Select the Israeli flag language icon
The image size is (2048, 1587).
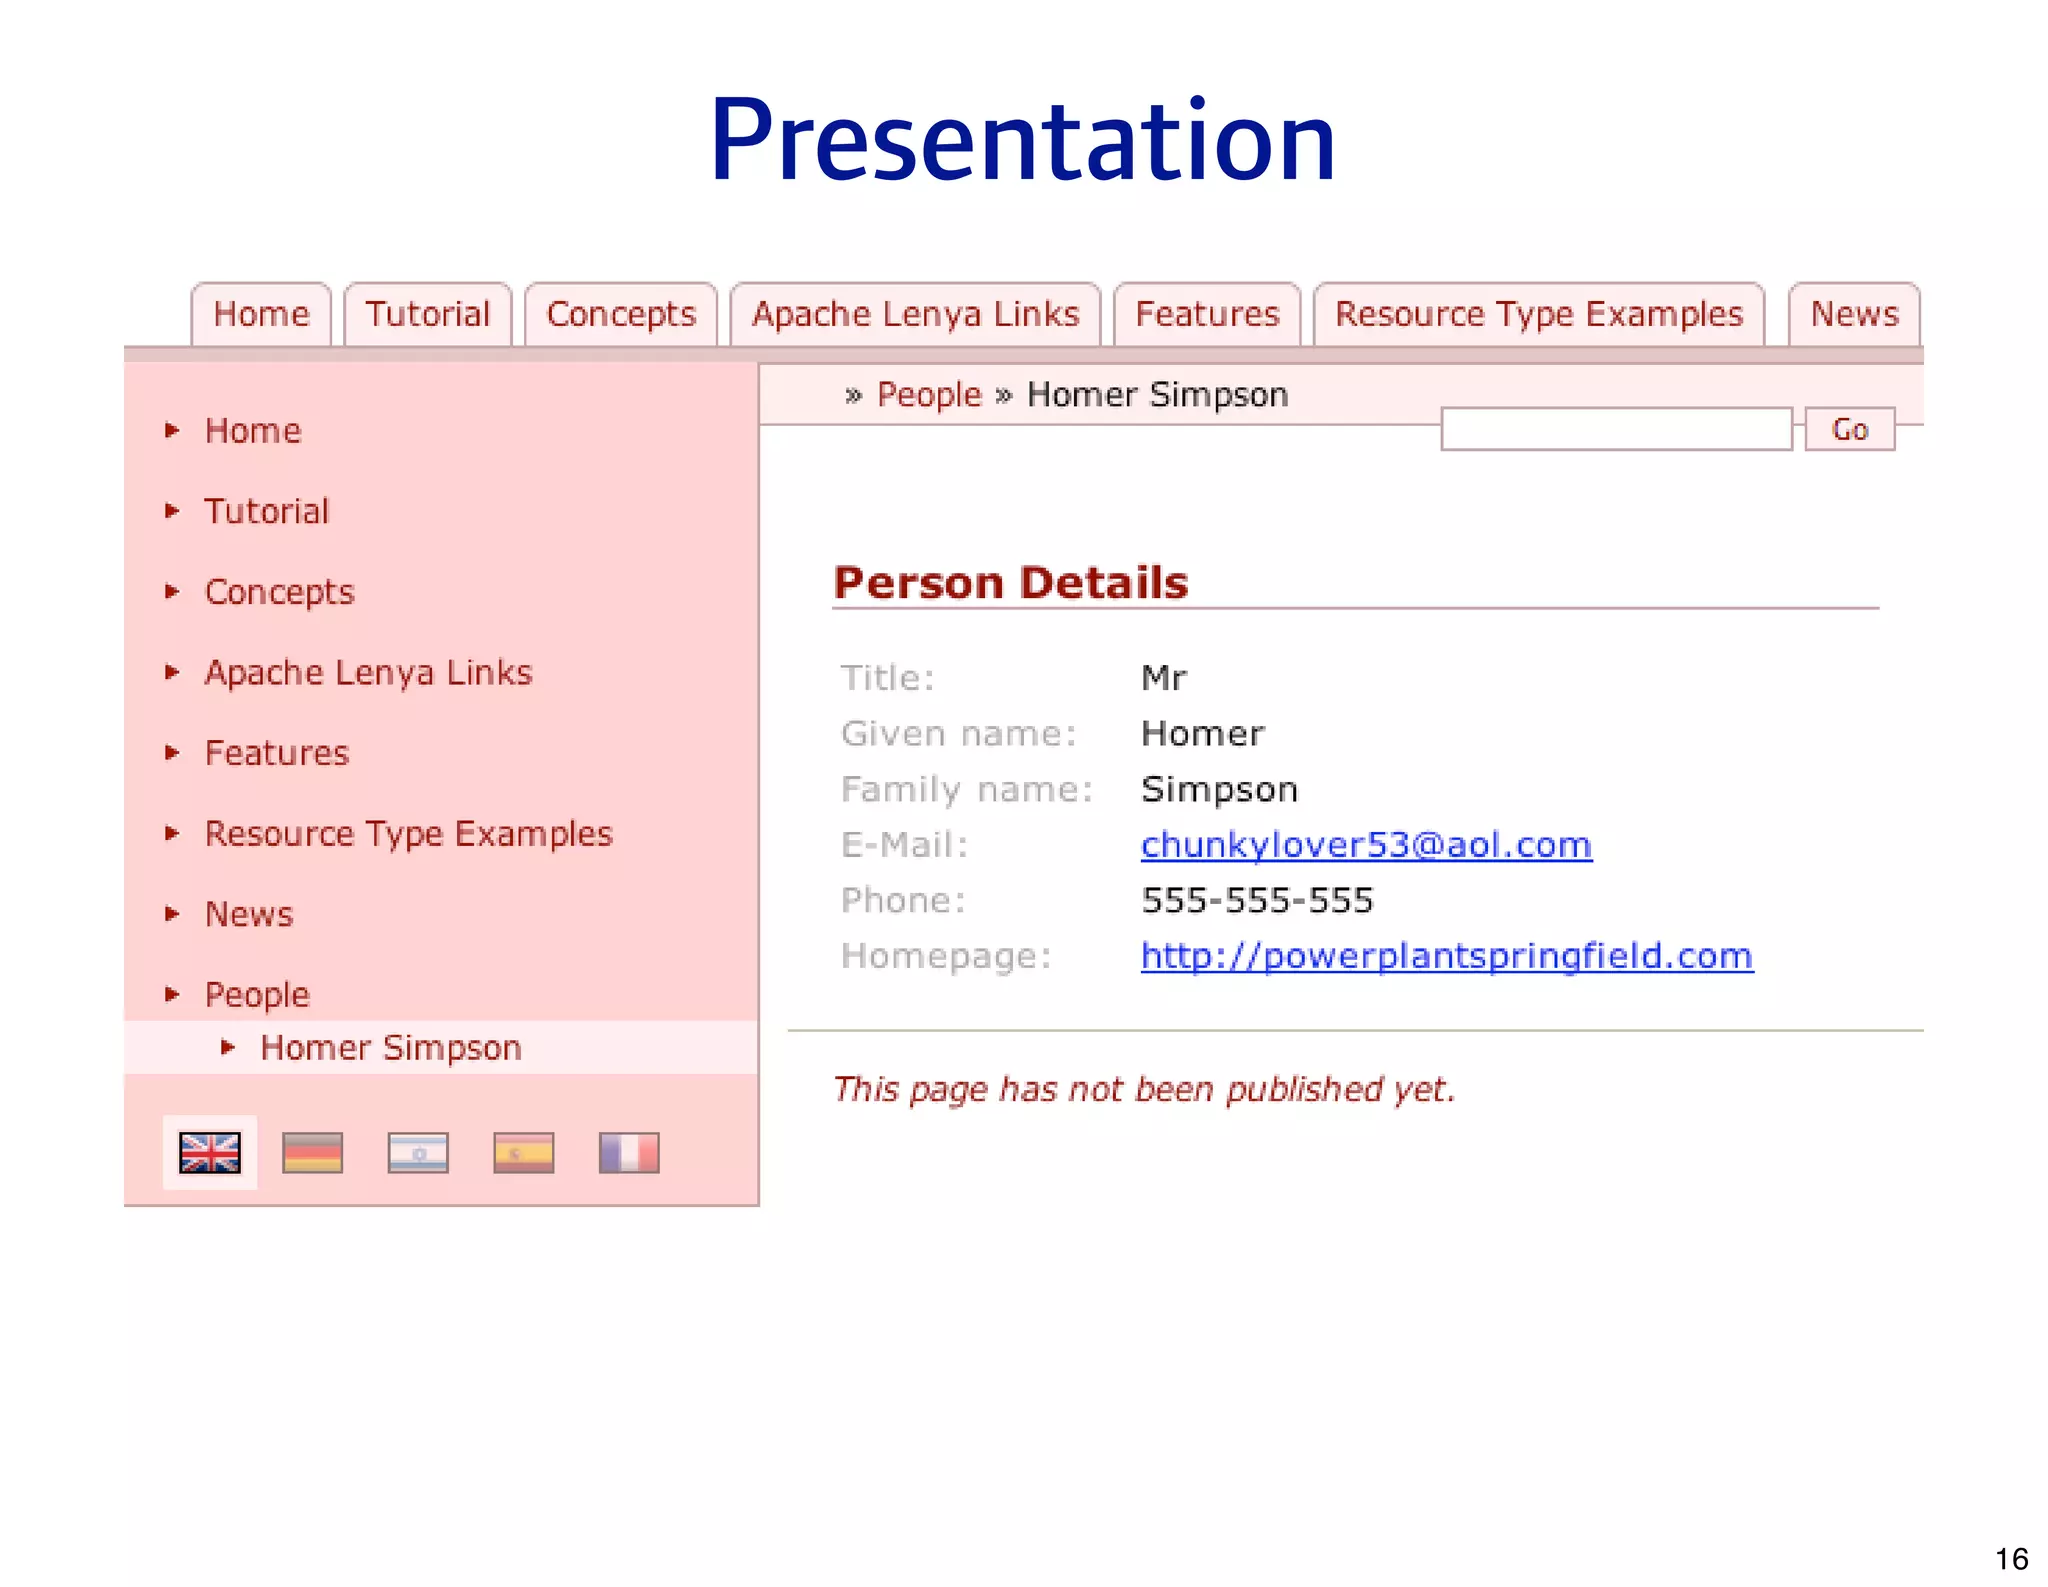(418, 1153)
